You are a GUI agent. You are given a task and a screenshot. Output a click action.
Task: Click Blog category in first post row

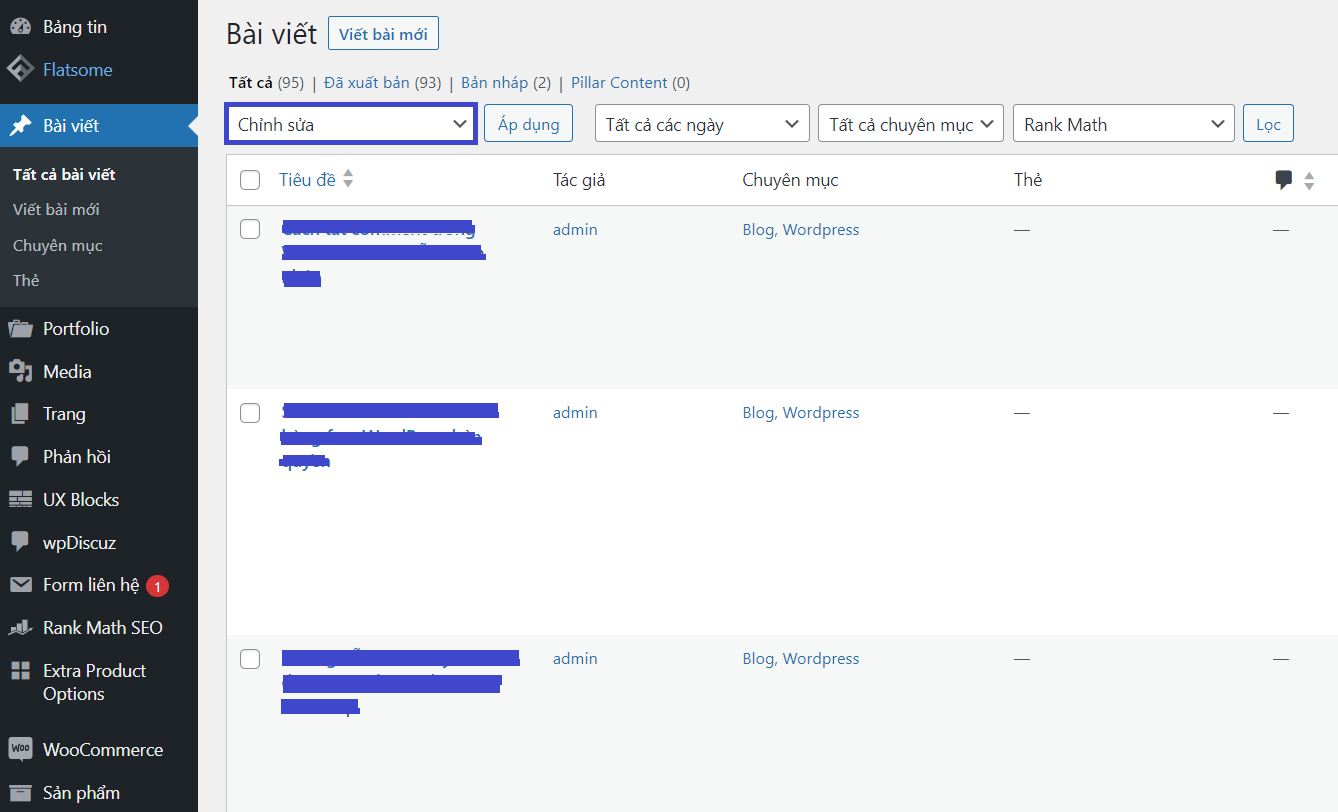click(758, 230)
